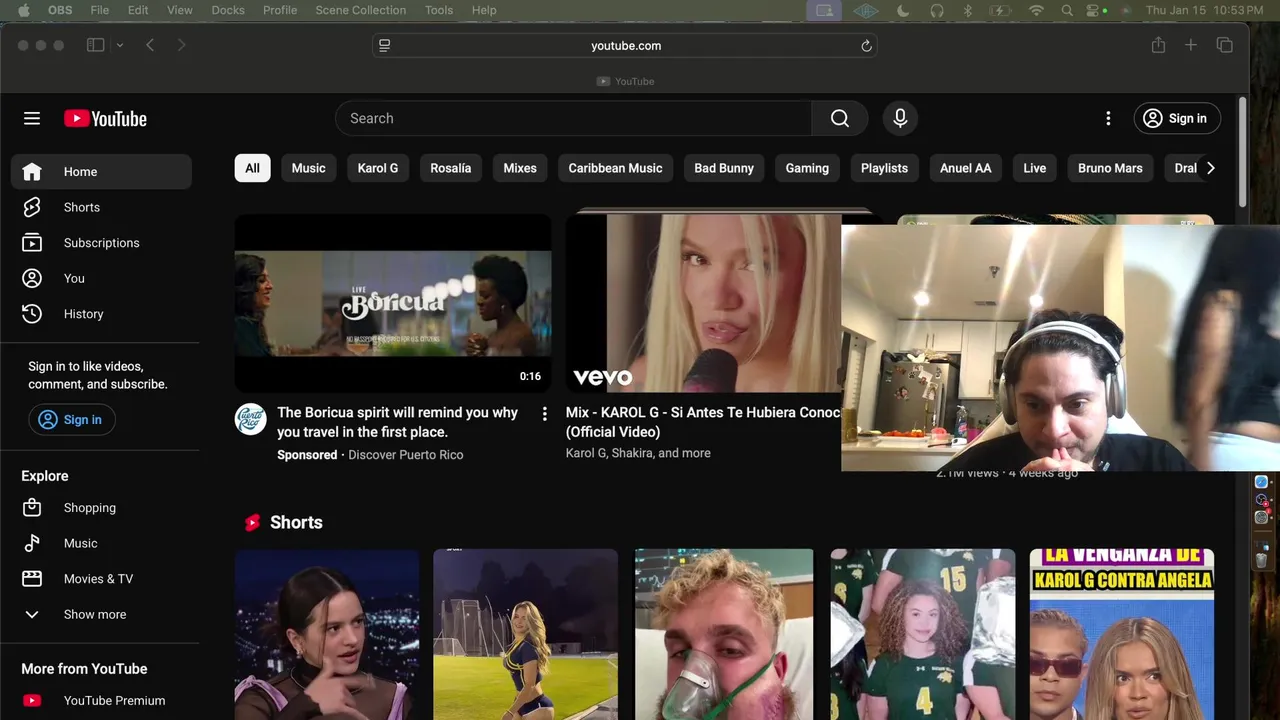1280x720 pixels.
Task: Open the Jake Paul oxygen mask short
Action: click(724, 634)
